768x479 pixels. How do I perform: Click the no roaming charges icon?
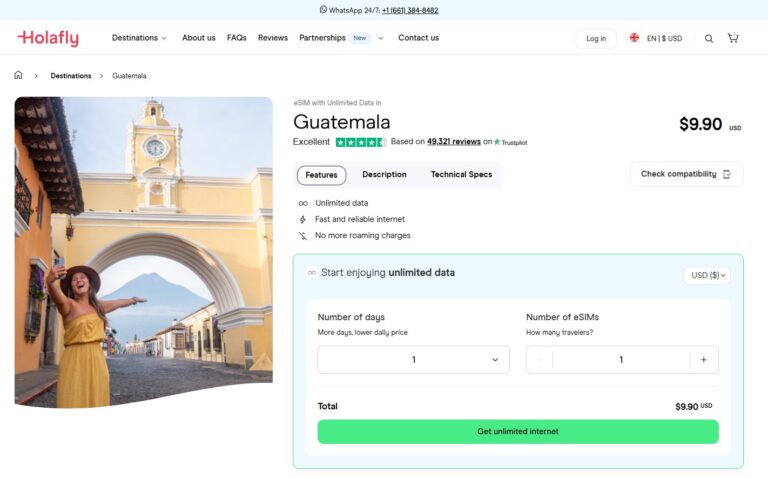click(x=303, y=236)
